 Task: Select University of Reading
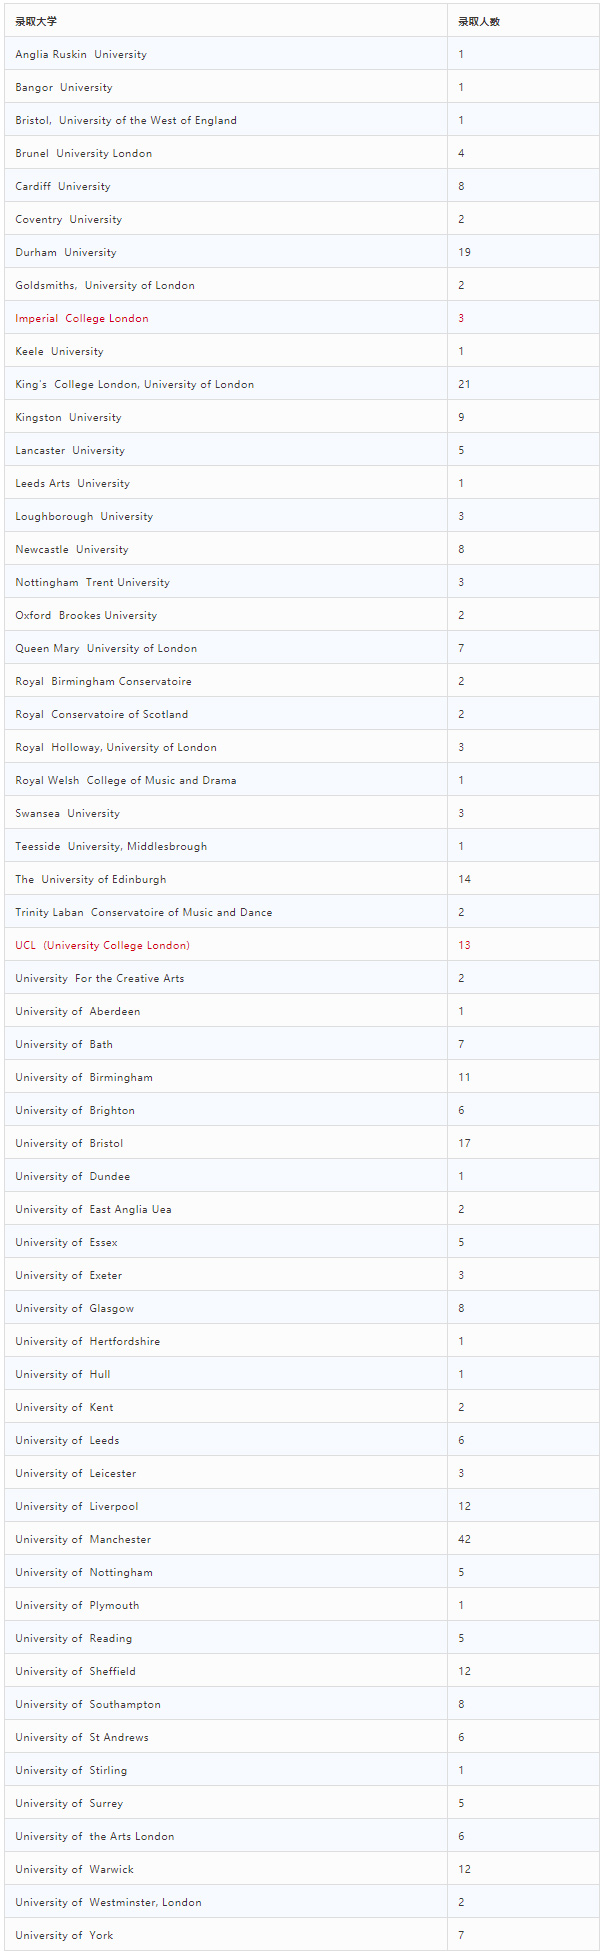(73, 1638)
